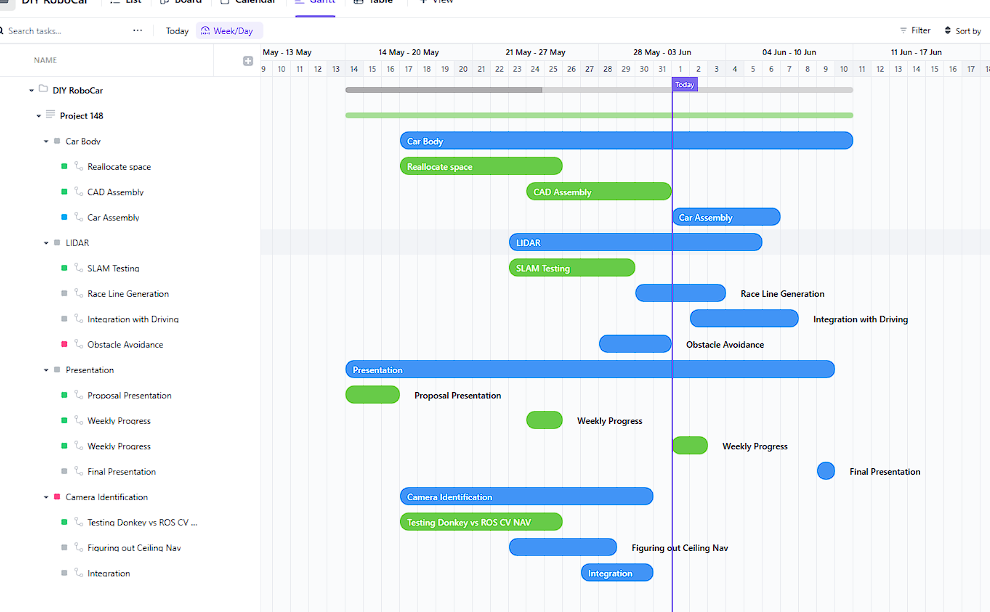The image size is (990, 612).
Task: Click the List view icon
Action: 131,3
